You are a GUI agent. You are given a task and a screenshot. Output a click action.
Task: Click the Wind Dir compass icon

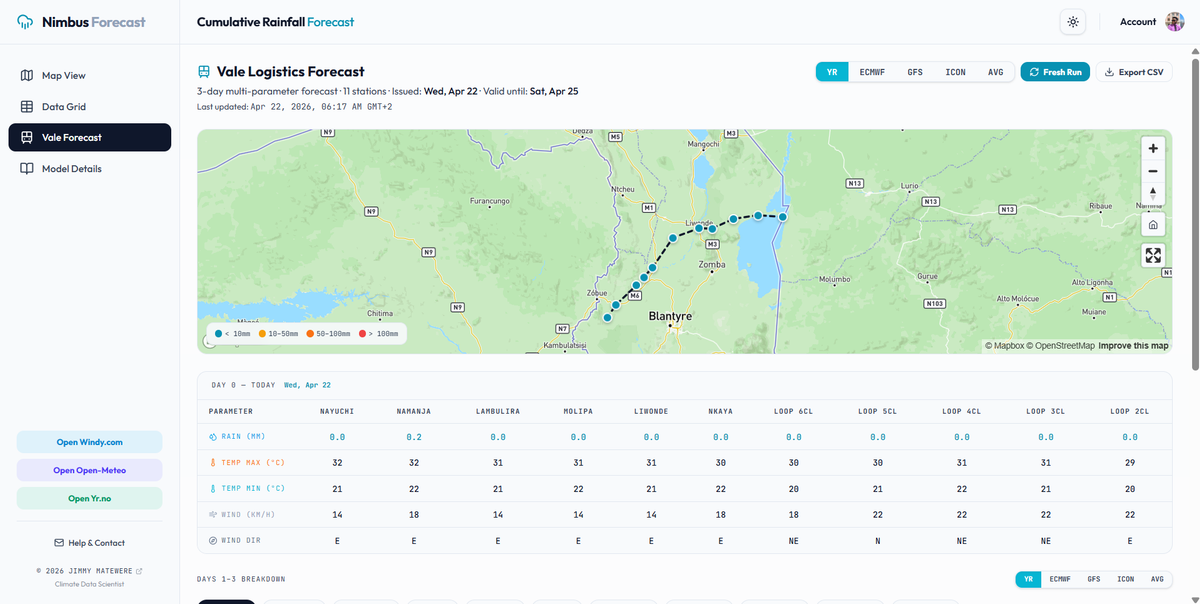pos(213,541)
